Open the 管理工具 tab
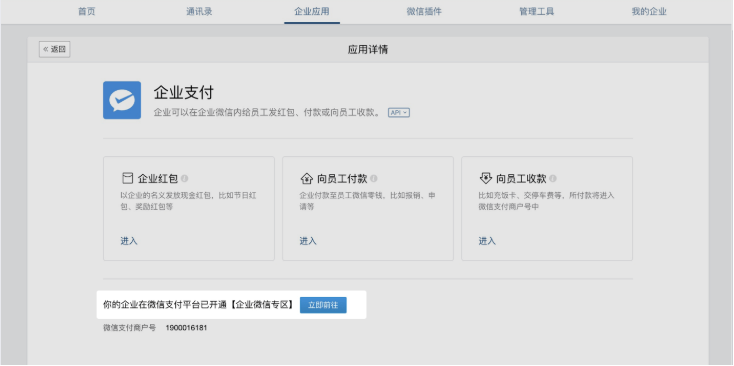The image size is (734, 366). click(x=536, y=12)
